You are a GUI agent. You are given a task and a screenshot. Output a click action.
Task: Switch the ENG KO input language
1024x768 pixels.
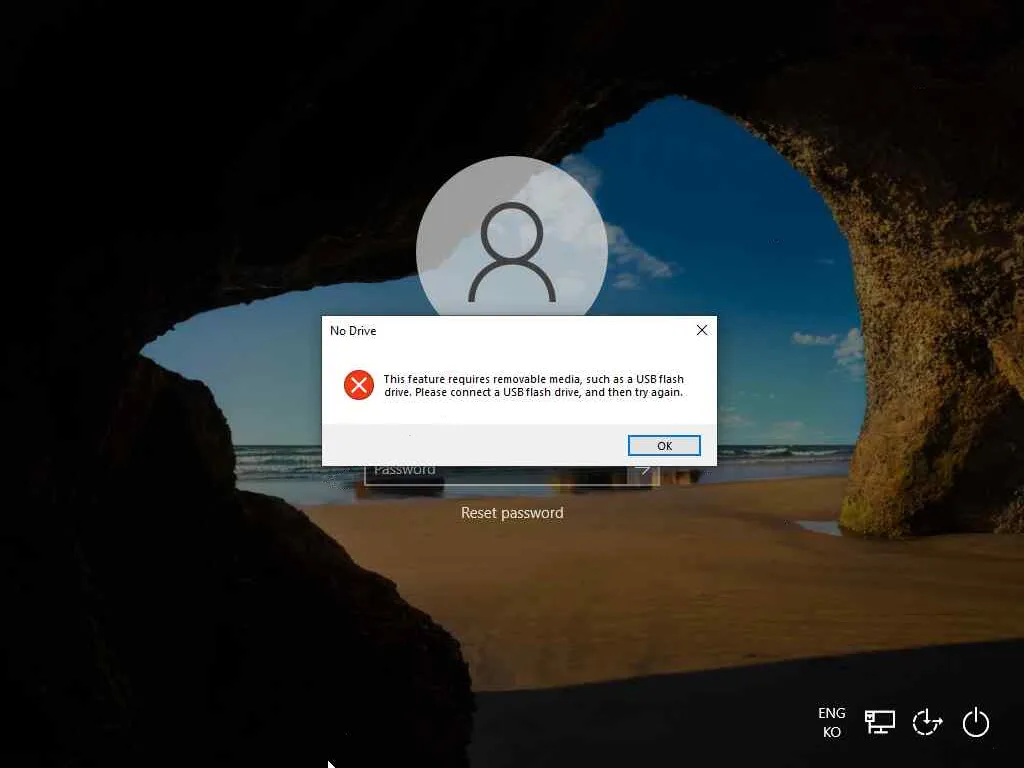831,722
